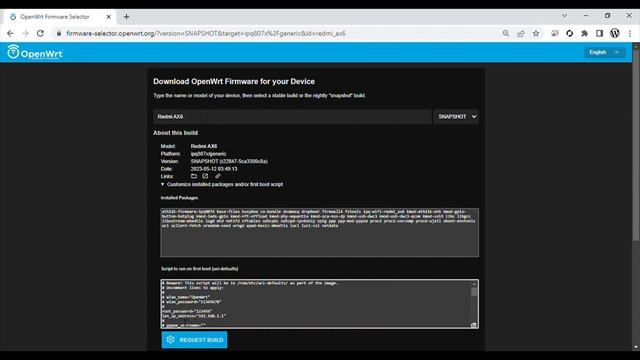
Task: Open the Extensions puzzle icon
Action: tap(584, 33)
